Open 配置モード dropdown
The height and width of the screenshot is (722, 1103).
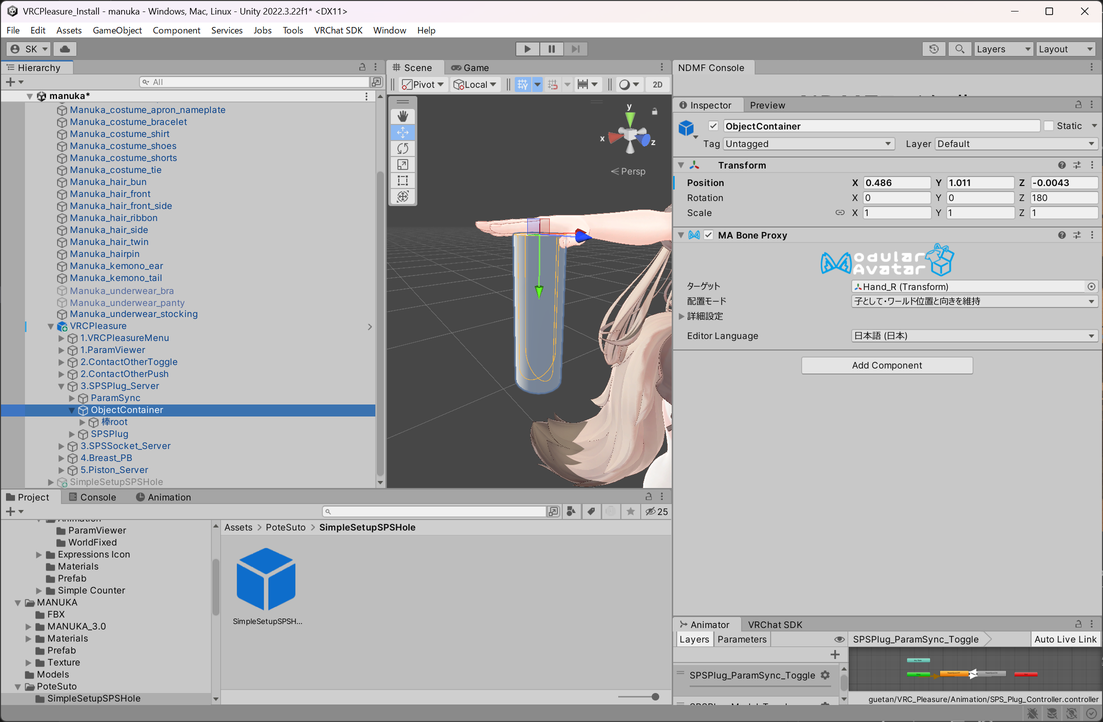(x=974, y=301)
